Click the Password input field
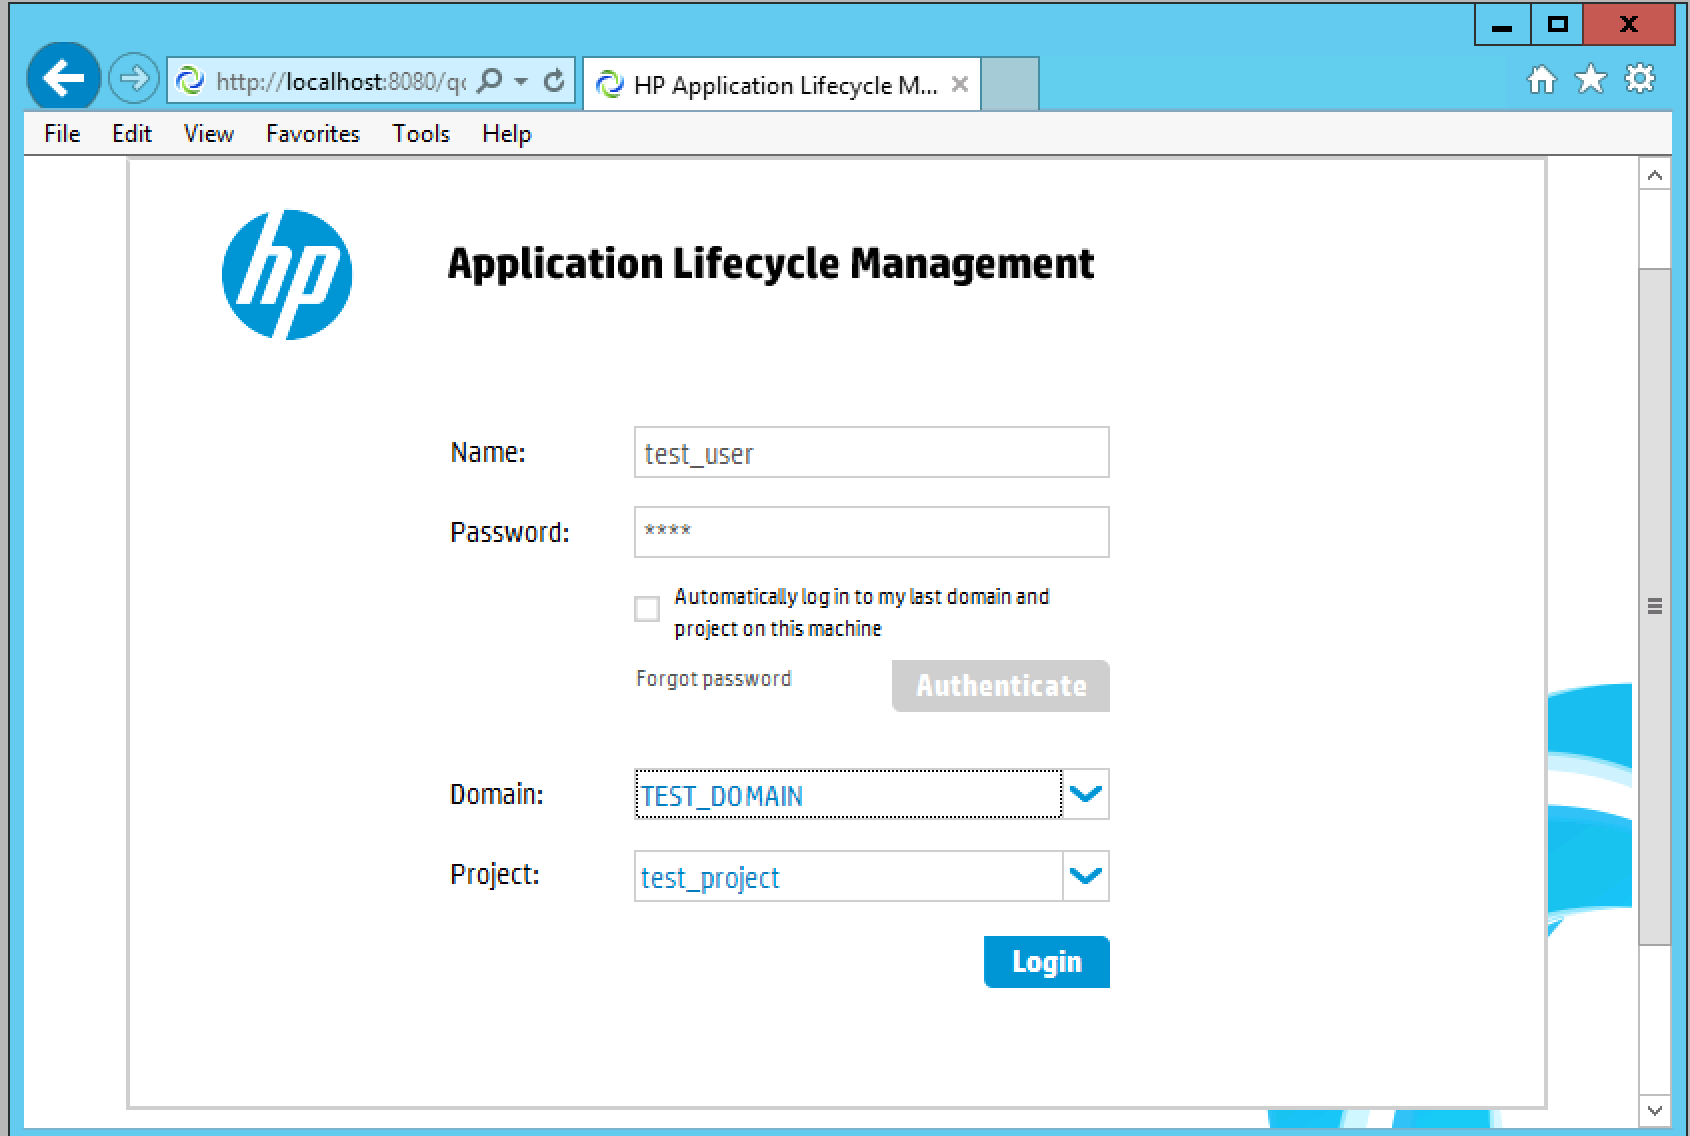 pos(872,532)
